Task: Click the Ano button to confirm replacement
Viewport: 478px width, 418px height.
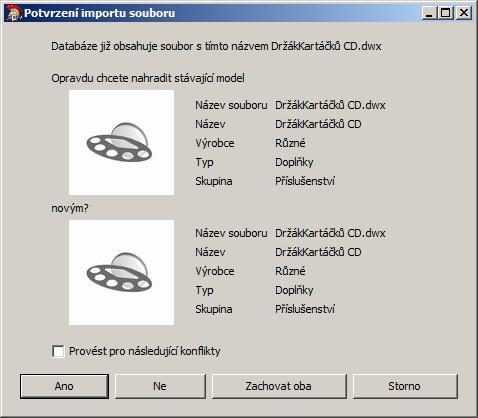Action: (64, 386)
